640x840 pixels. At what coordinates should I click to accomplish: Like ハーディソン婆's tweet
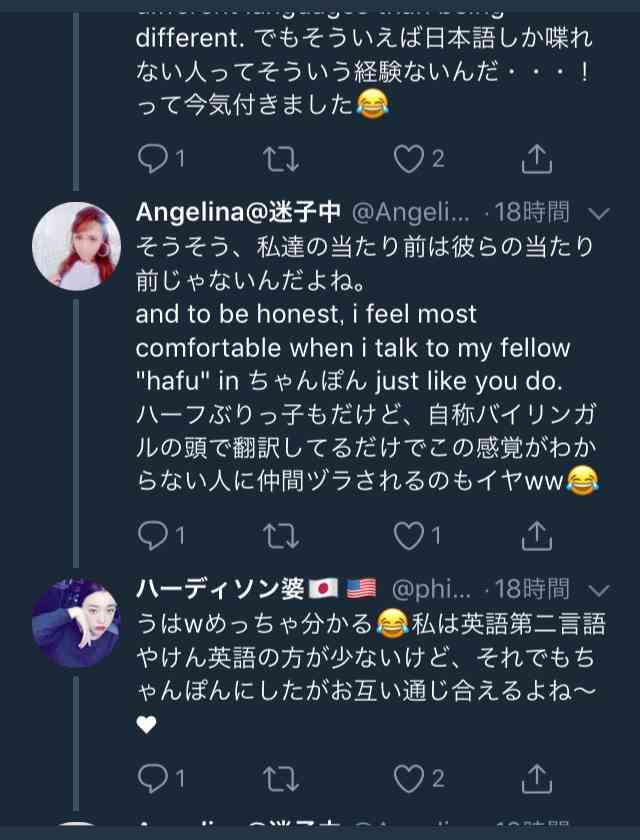point(408,777)
